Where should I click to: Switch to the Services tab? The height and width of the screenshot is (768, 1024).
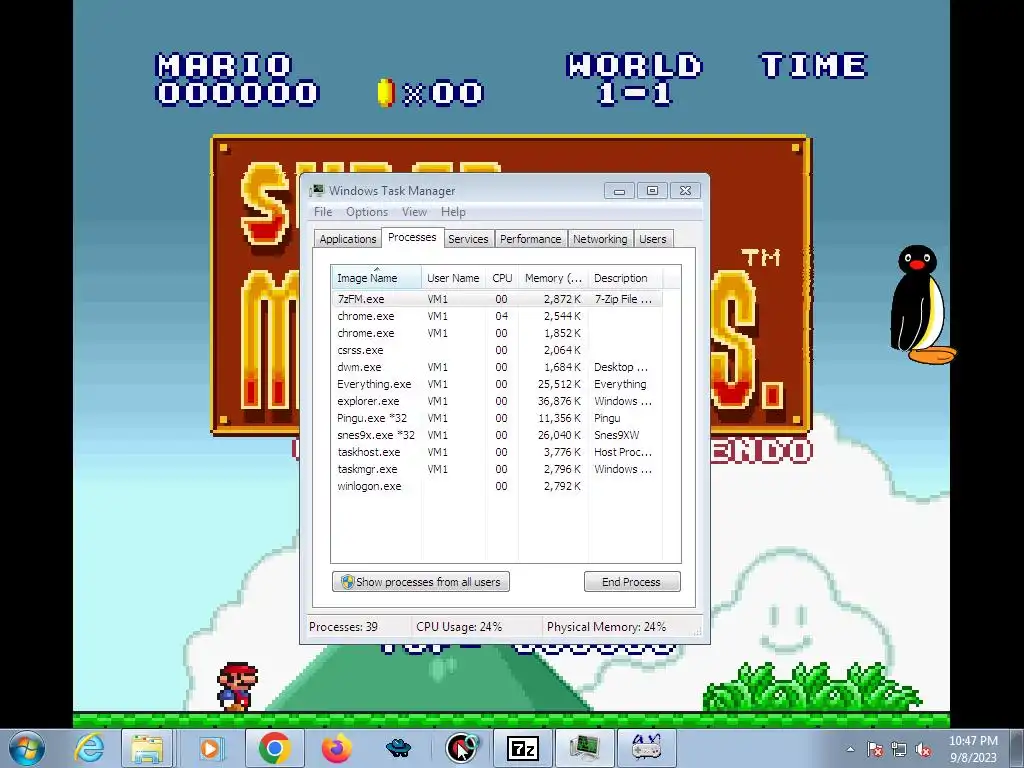coord(468,239)
